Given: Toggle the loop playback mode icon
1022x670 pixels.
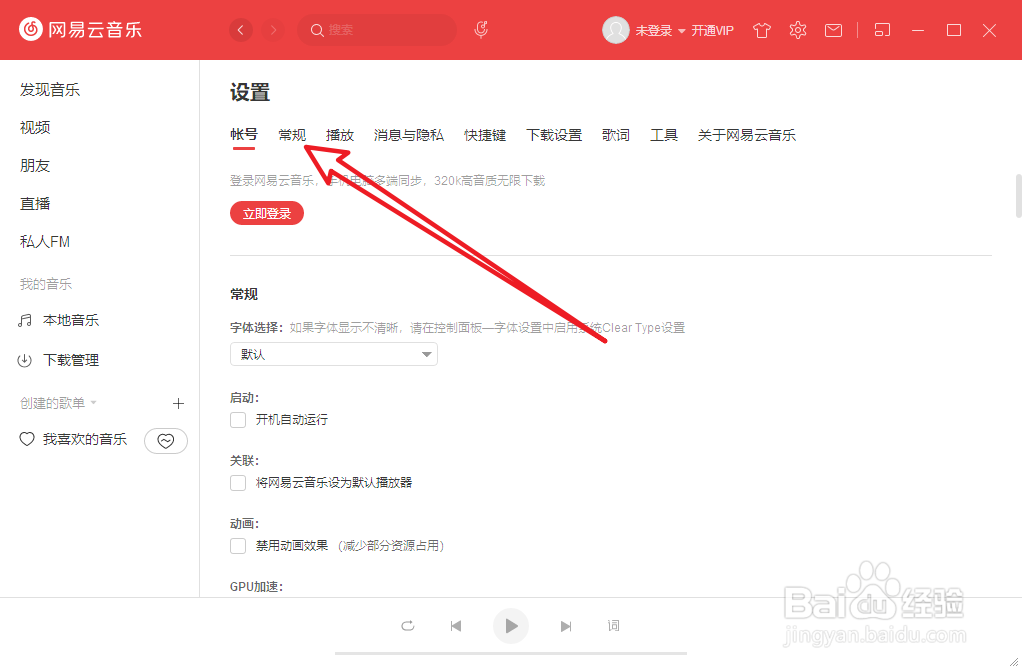Looking at the screenshot, I should 408,626.
